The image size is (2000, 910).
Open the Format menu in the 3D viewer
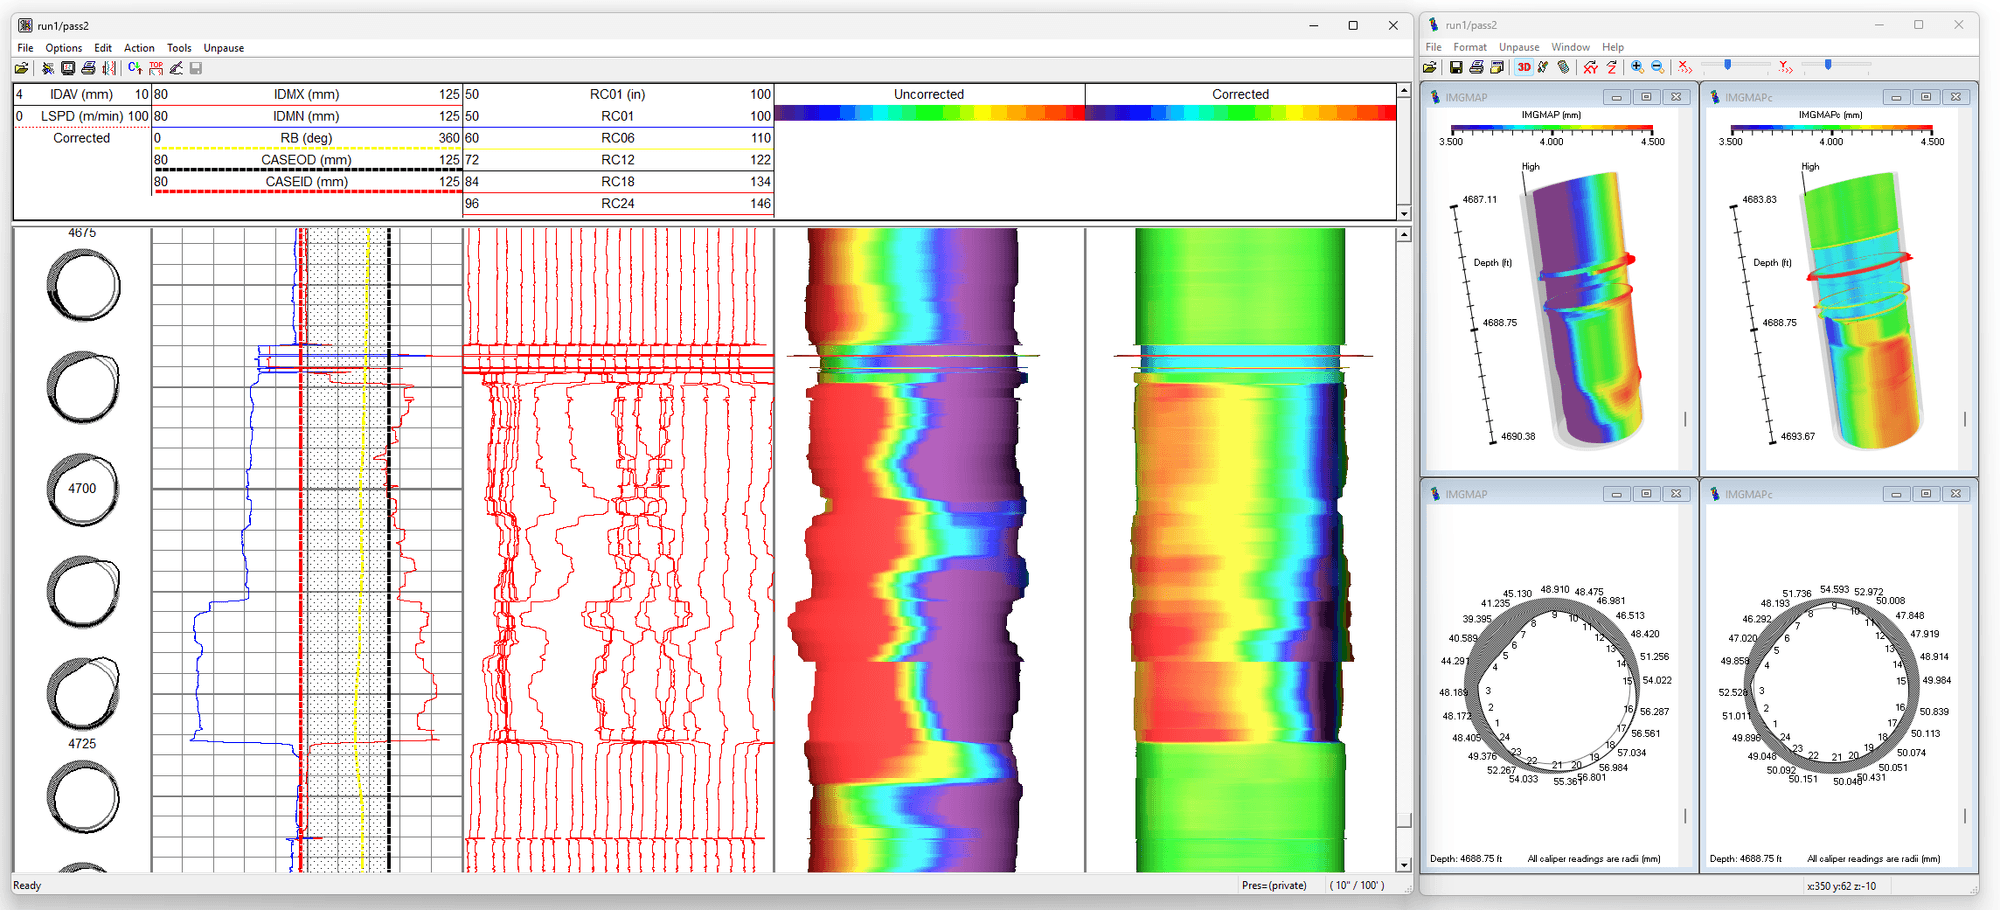click(x=1470, y=46)
